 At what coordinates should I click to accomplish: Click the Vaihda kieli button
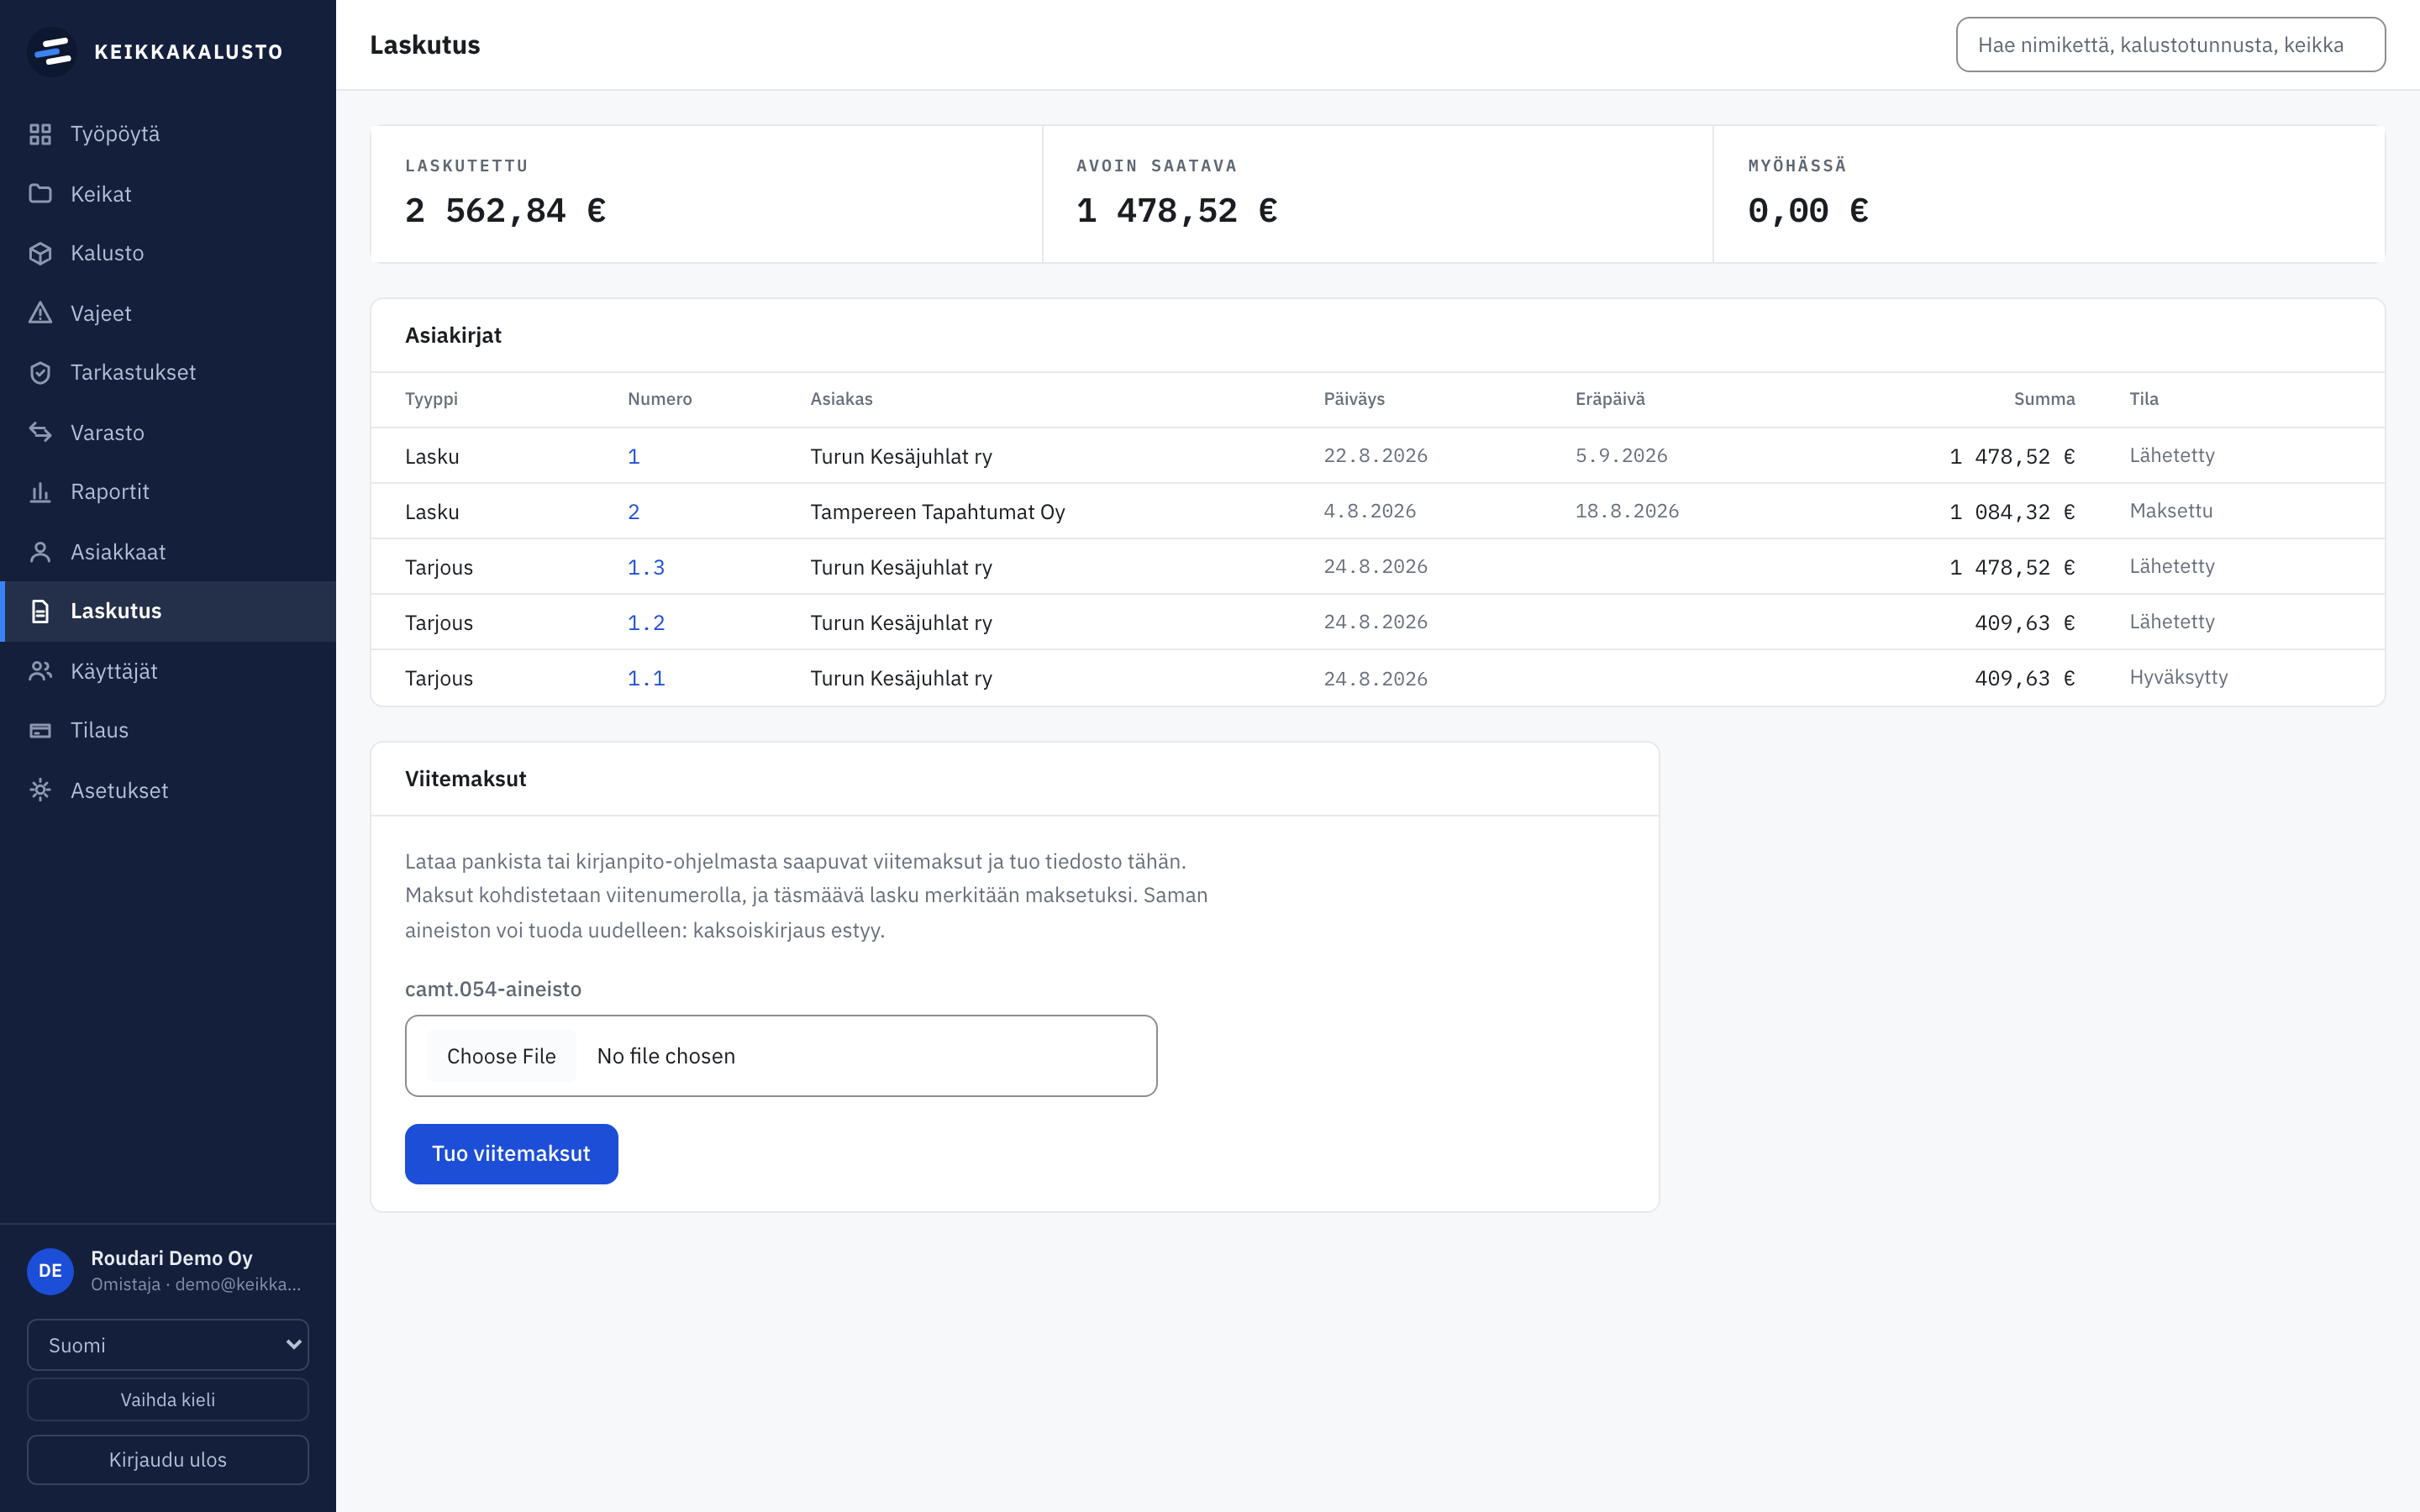click(168, 1400)
